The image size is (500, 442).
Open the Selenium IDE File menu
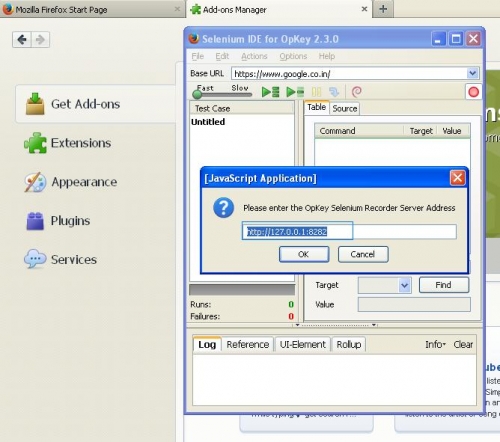click(197, 56)
